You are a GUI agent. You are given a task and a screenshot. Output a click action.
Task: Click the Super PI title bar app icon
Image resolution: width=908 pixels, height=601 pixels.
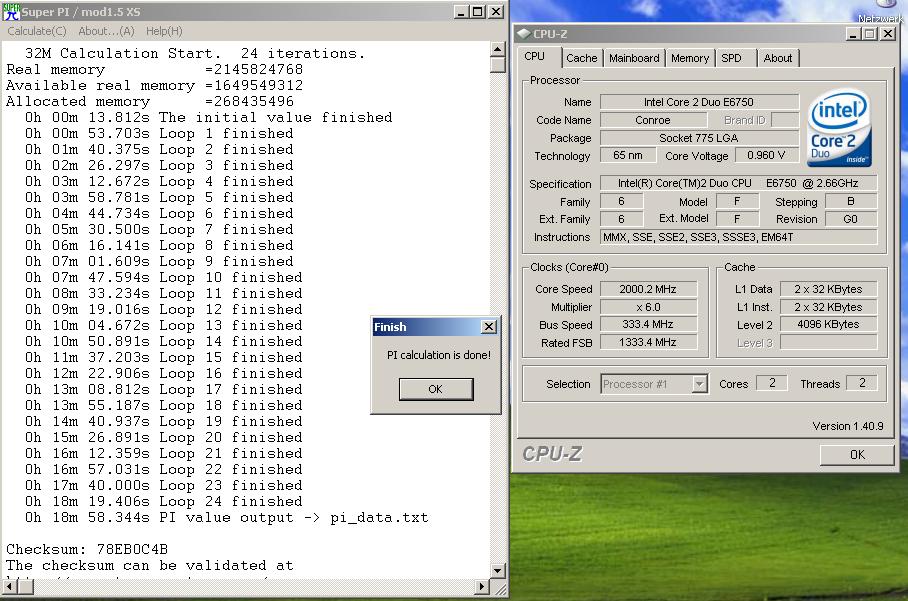tap(11, 12)
